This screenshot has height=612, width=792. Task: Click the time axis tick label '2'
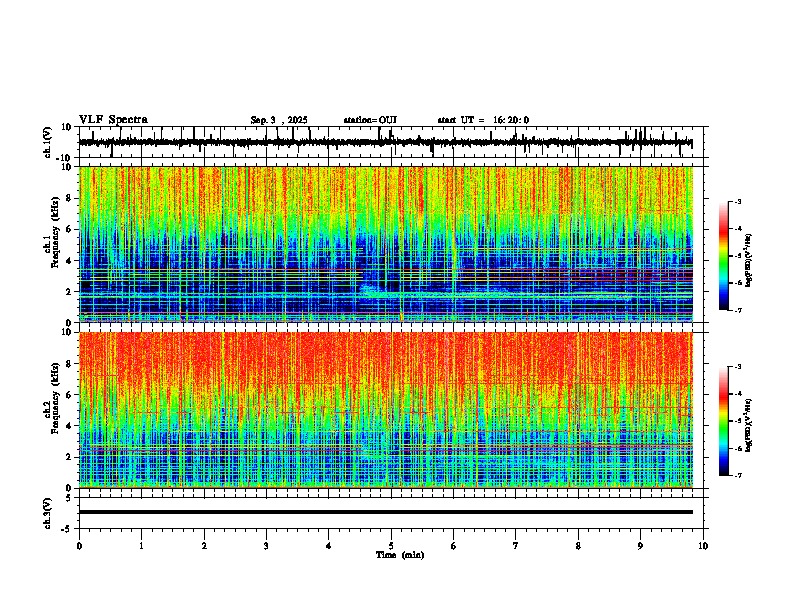(x=204, y=546)
